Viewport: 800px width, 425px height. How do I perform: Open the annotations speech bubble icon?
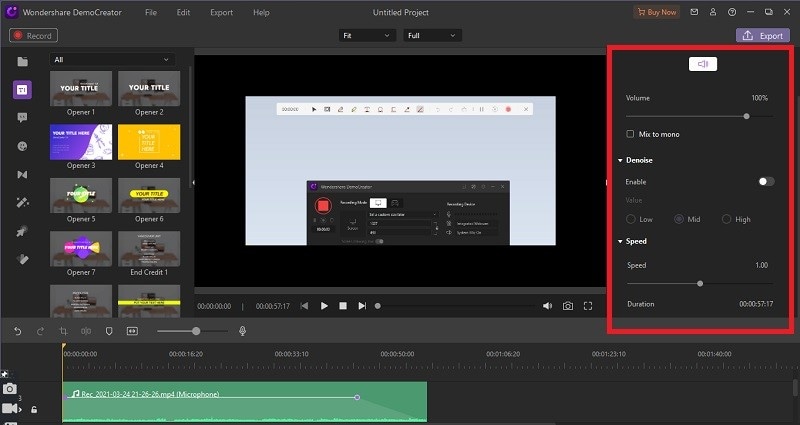coord(22,118)
